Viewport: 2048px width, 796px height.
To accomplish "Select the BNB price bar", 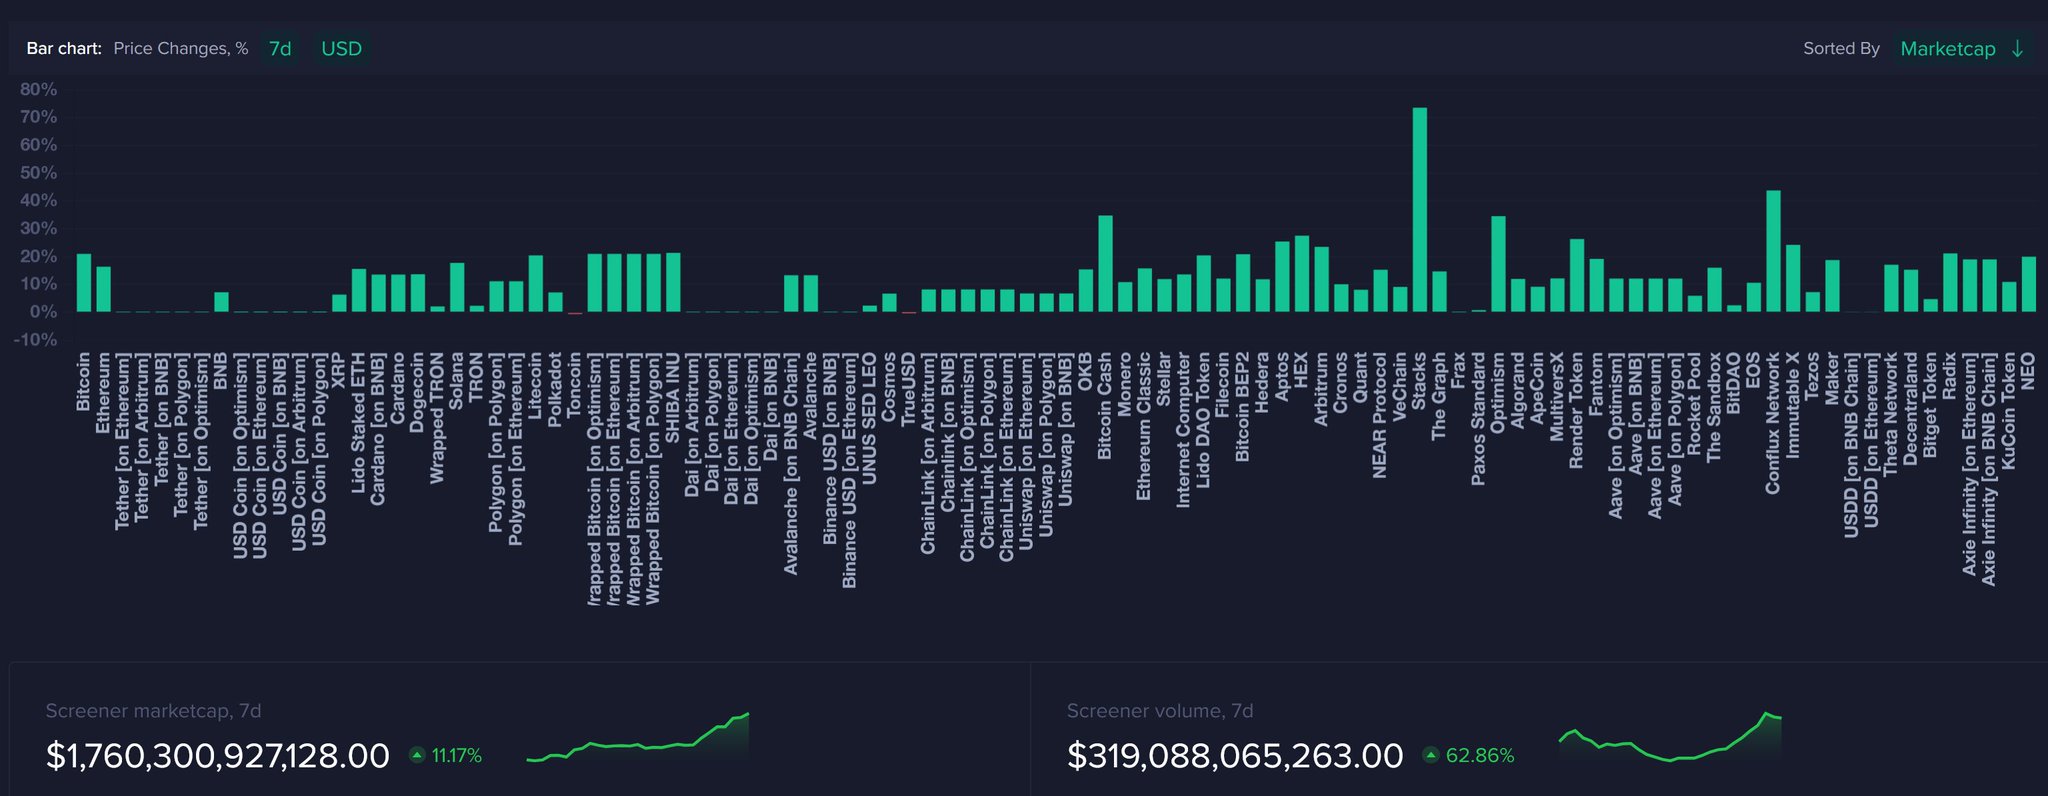I will (x=221, y=302).
